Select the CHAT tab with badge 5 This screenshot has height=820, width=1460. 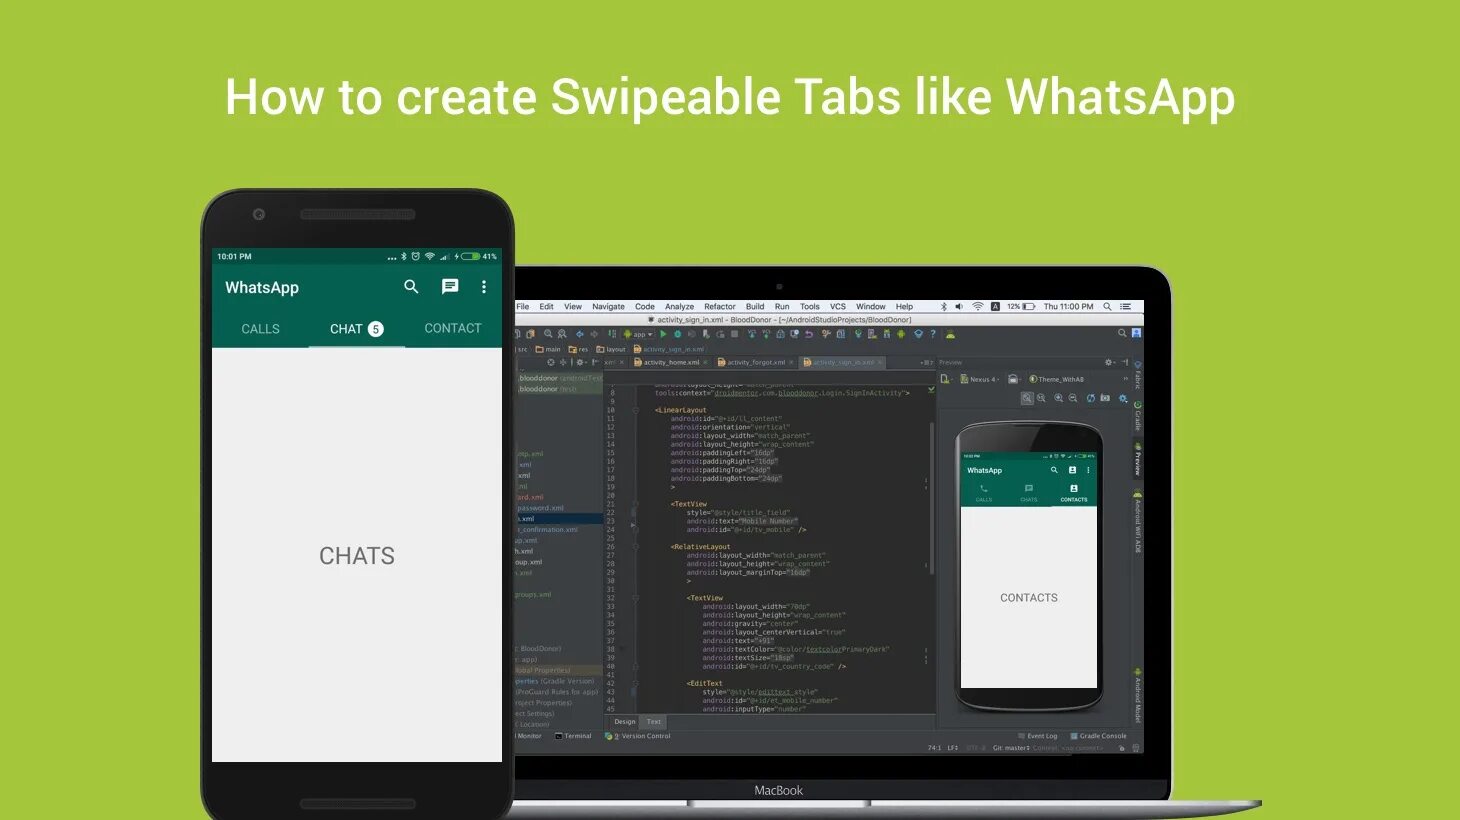pyautogui.click(x=357, y=329)
